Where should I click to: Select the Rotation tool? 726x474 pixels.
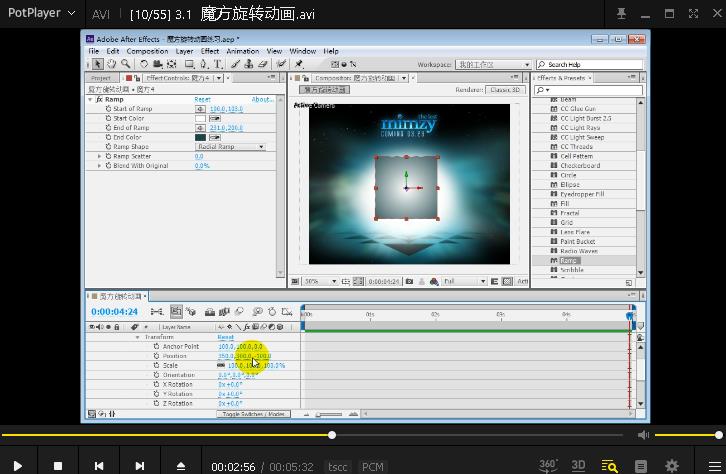[x=144, y=64]
